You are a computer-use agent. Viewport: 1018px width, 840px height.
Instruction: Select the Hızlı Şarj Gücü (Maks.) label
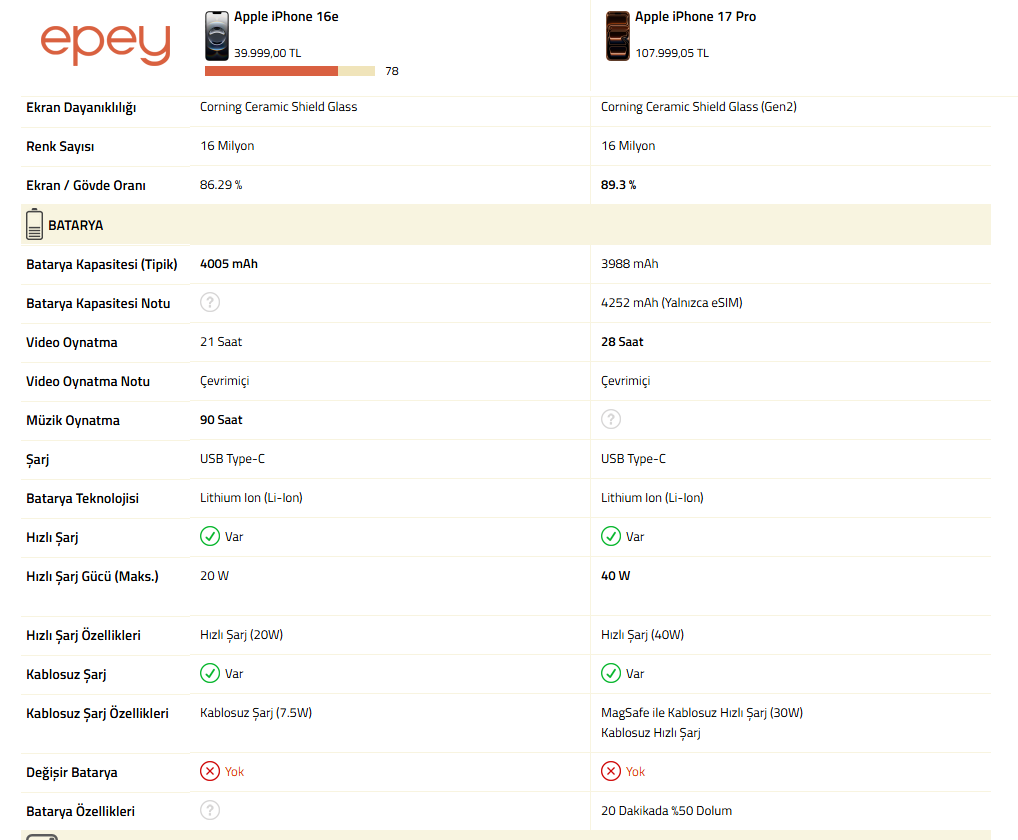click(92, 576)
